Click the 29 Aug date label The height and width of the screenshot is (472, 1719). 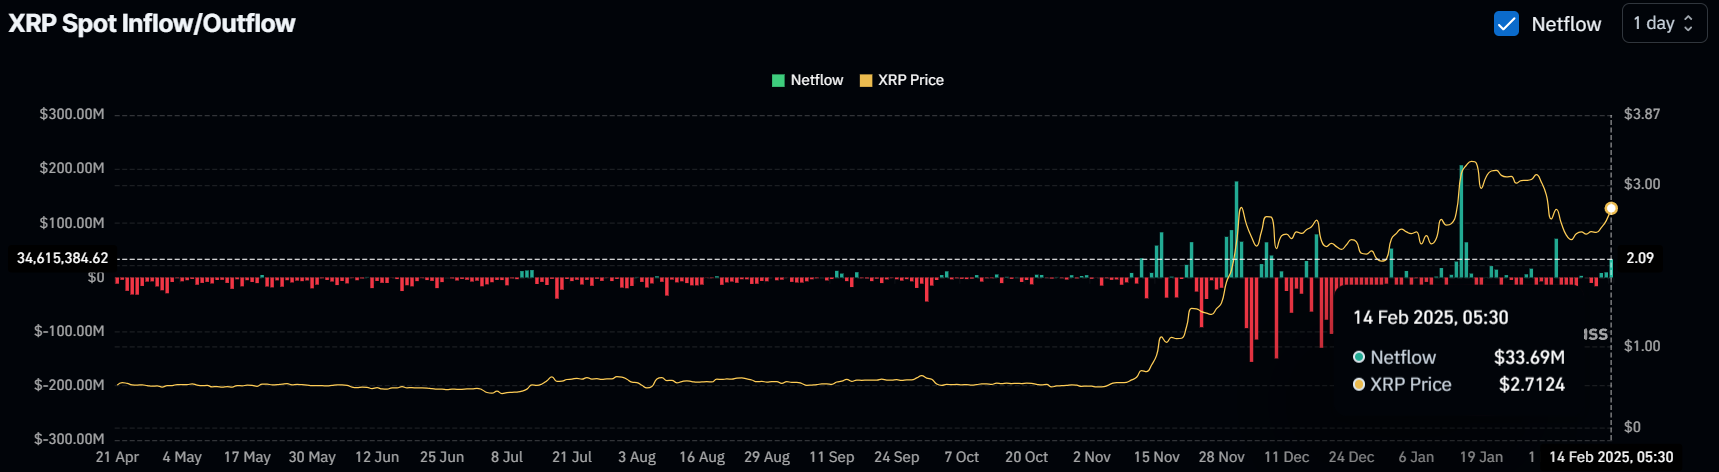tap(767, 457)
